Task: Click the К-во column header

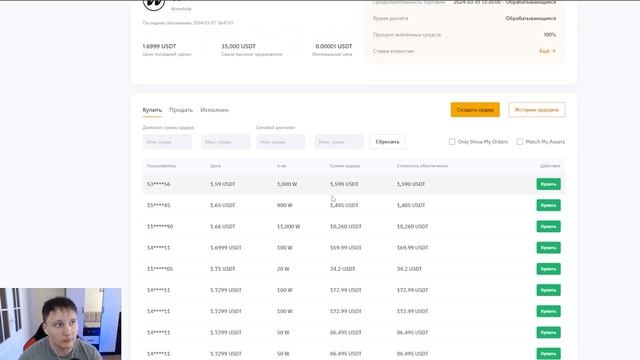Action: pos(281,166)
